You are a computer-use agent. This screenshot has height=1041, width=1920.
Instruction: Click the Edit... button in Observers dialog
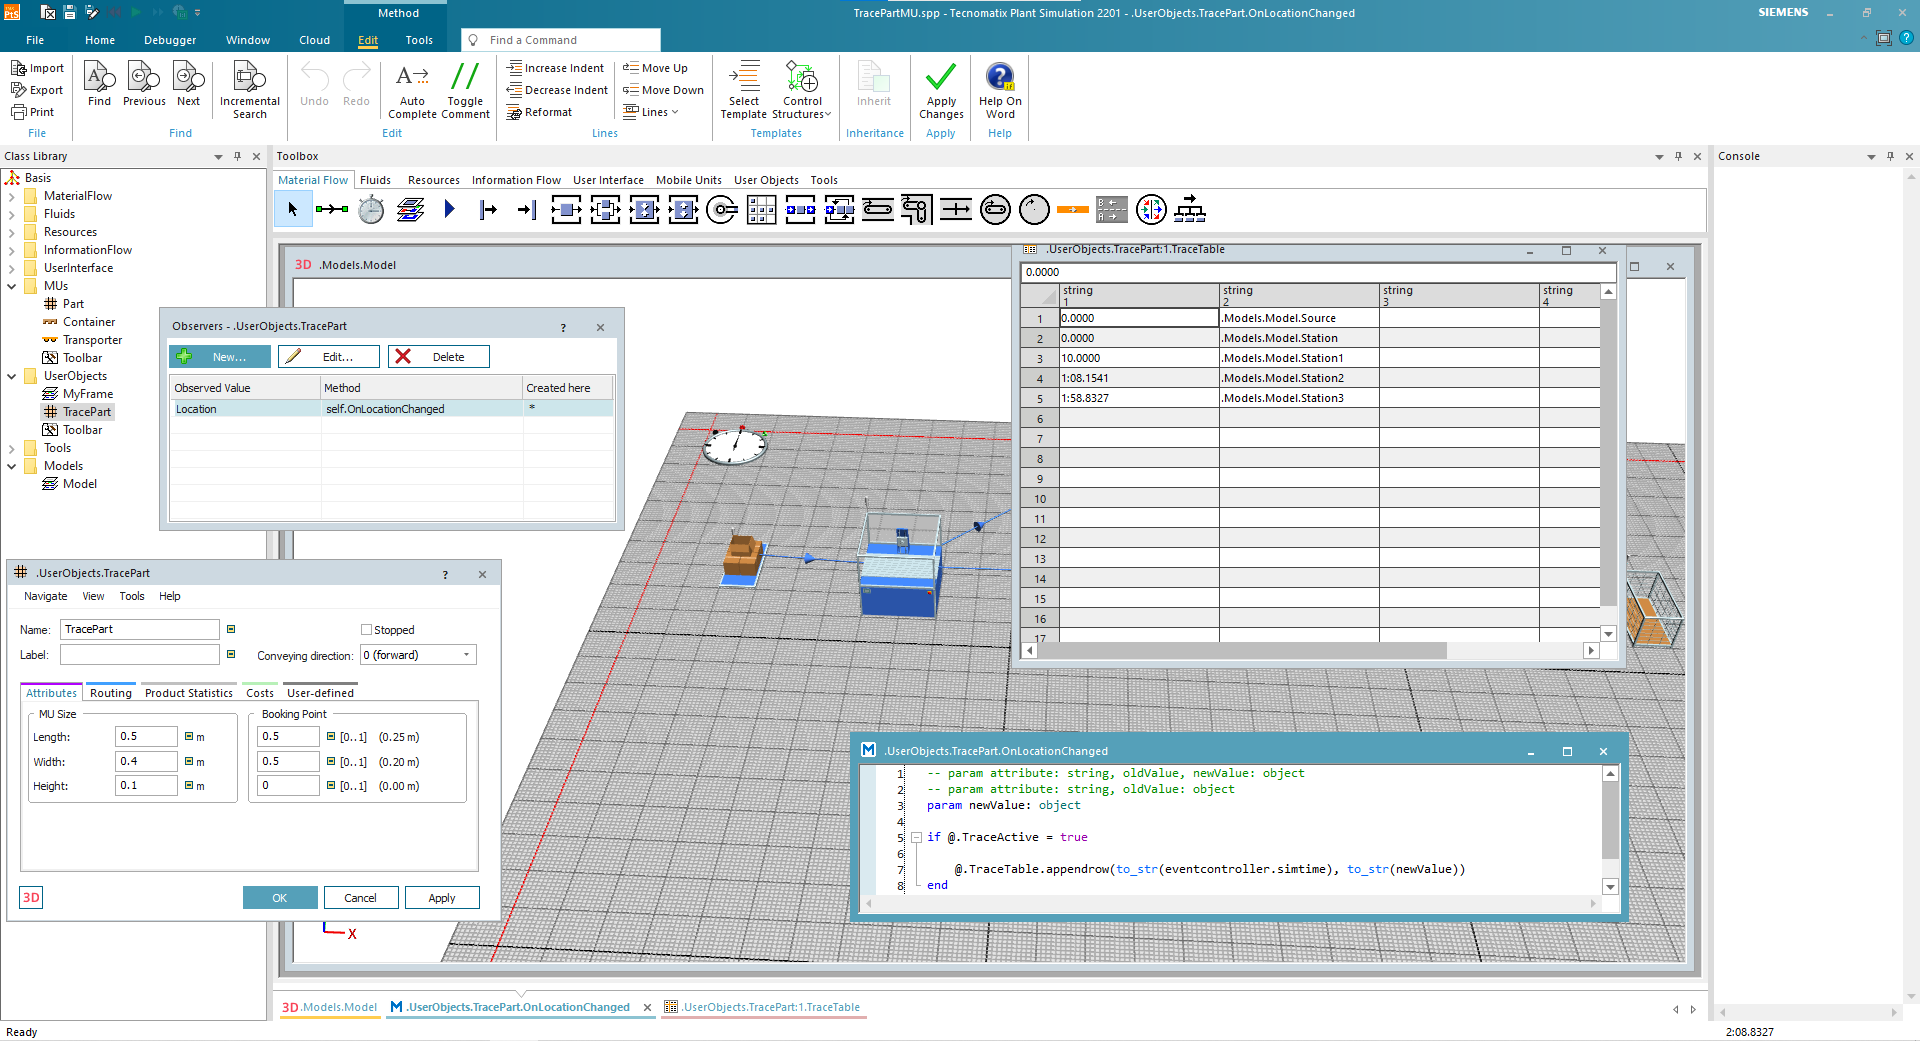(x=329, y=357)
